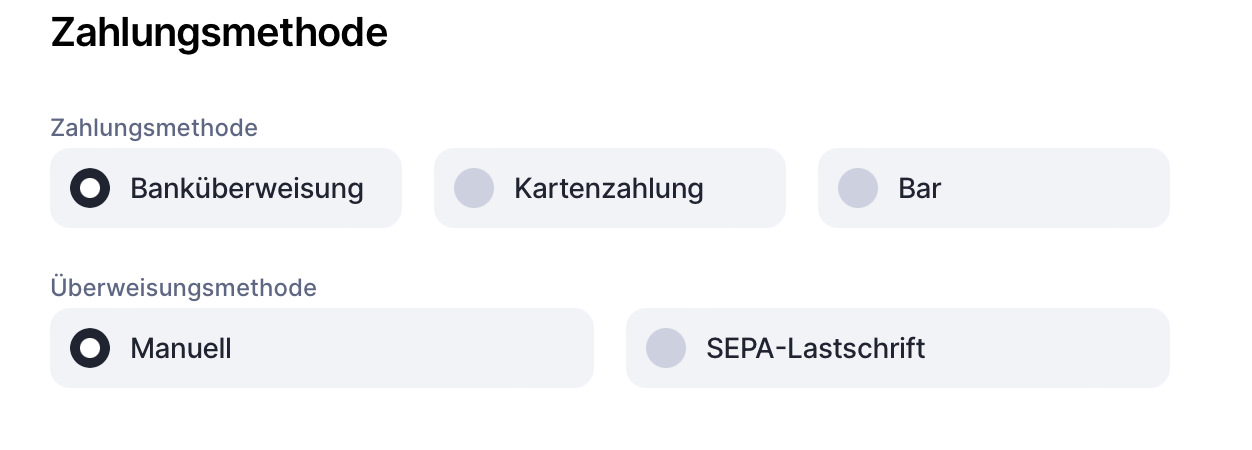The width and height of the screenshot is (1252, 450).
Task: Click the "SEPA-Lastschrift" option label text
Action: 815,348
